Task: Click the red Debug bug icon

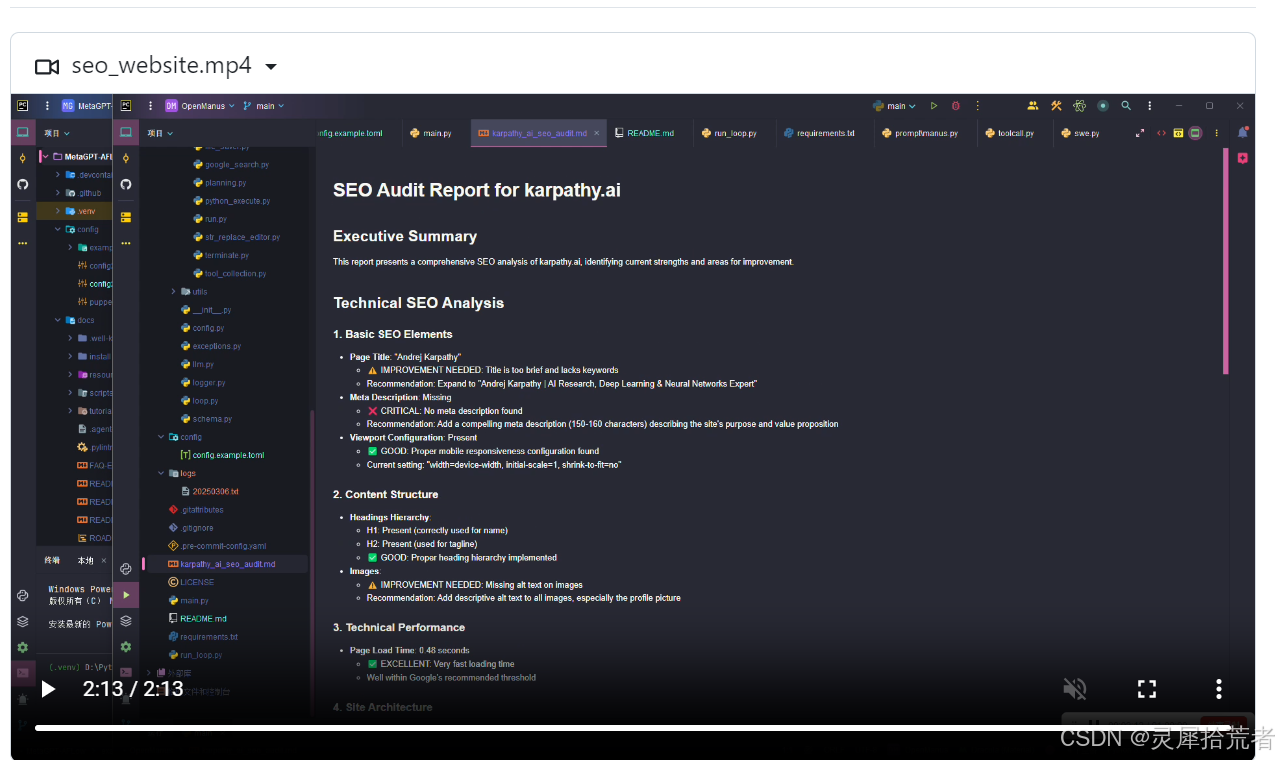Action: tap(956, 106)
